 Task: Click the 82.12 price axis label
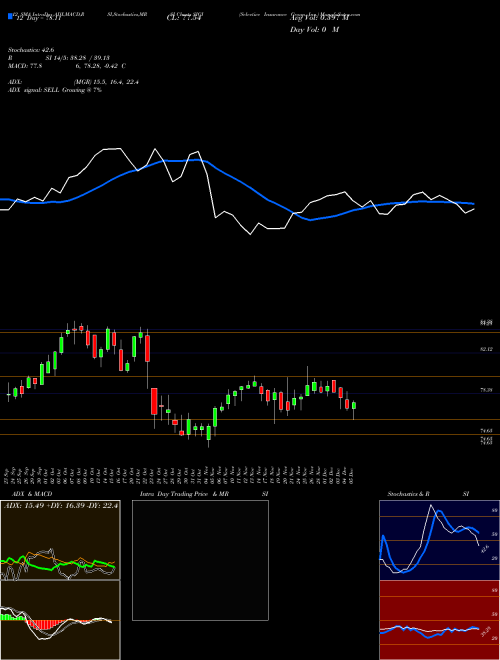(x=486, y=349)
